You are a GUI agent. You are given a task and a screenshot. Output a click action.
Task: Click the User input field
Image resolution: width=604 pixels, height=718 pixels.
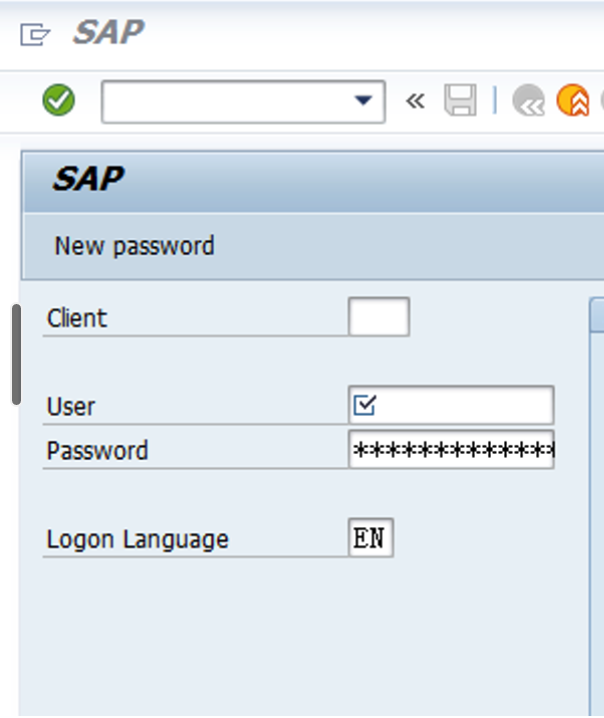(x=451, y=405)
